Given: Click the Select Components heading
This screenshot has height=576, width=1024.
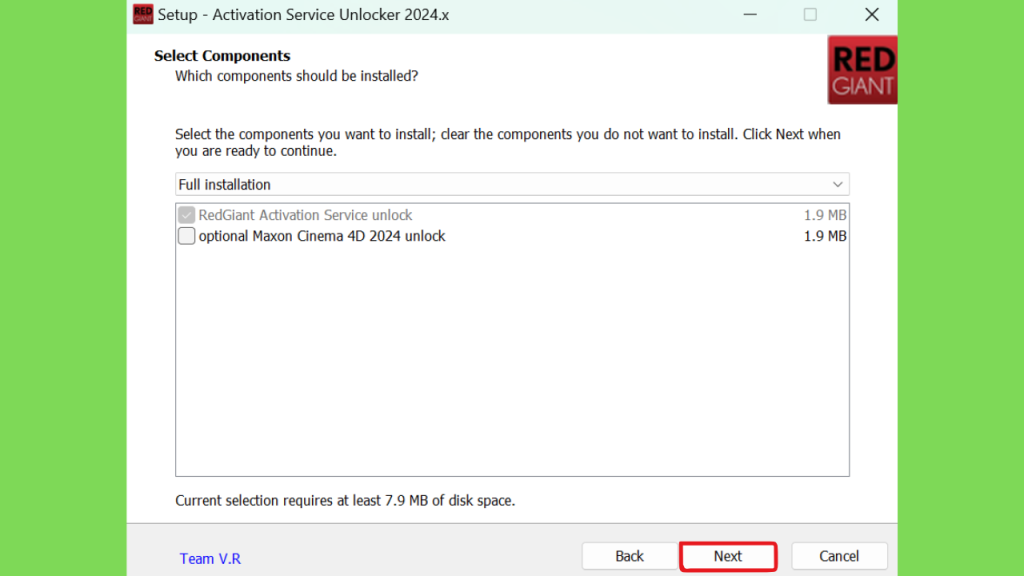Looking at the screenshot, I should point(222,56).
